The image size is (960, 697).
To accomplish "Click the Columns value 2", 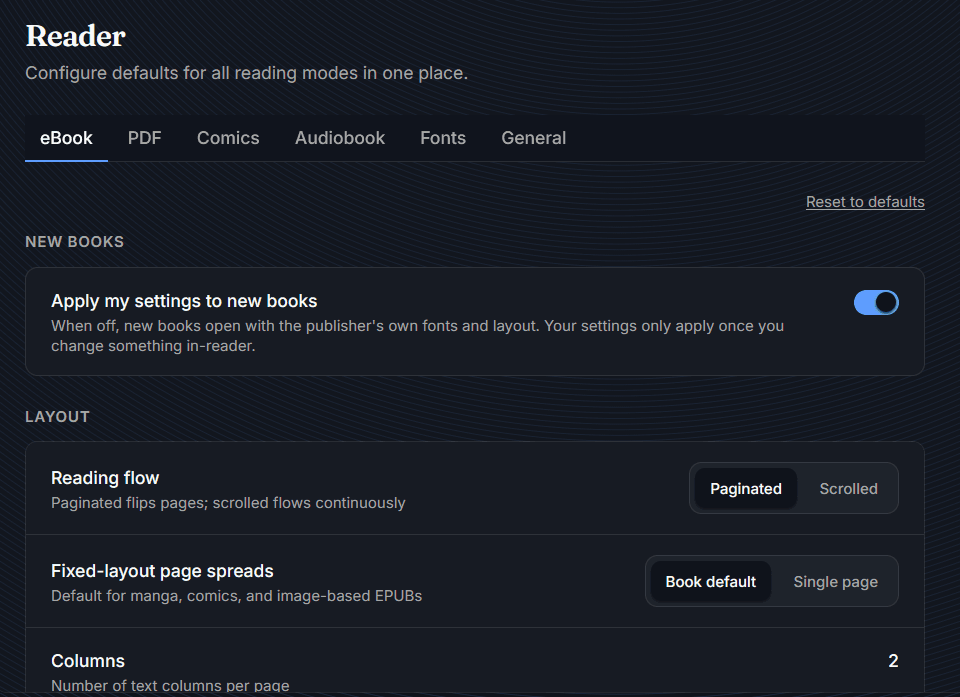I will click(x=893, y=661).
